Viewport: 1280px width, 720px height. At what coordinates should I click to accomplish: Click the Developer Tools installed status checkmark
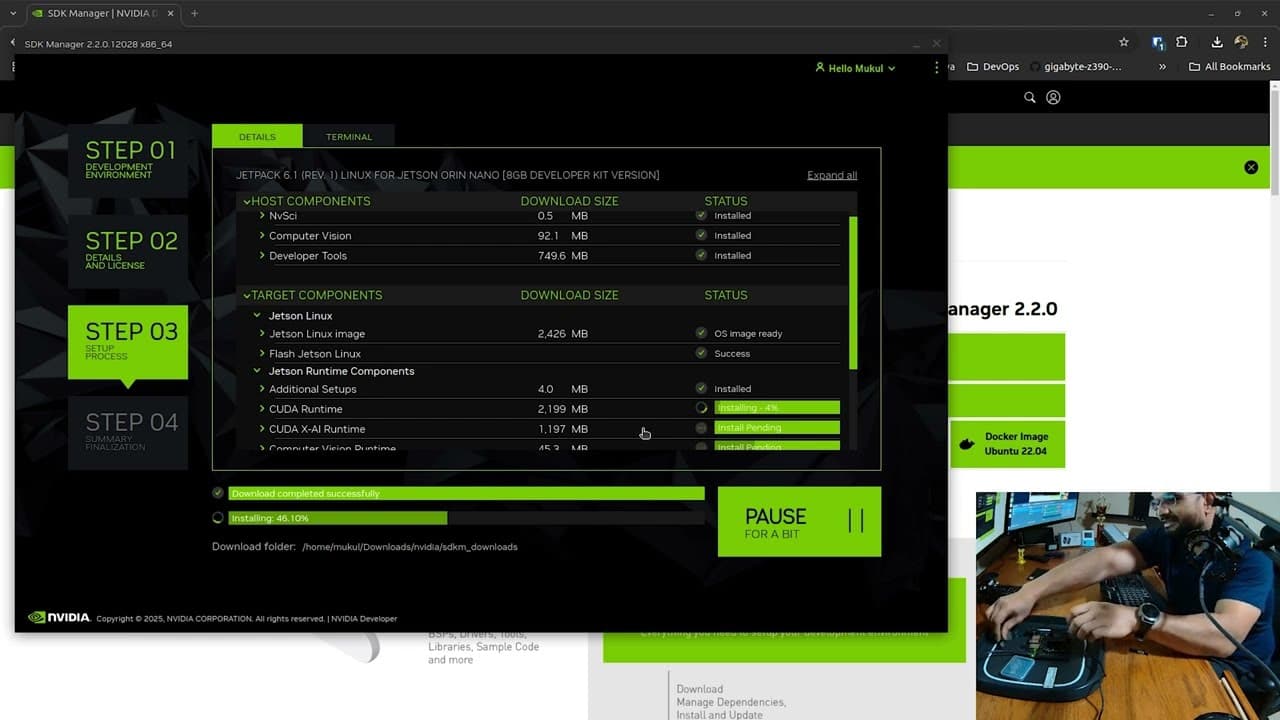tap(701, 255)
